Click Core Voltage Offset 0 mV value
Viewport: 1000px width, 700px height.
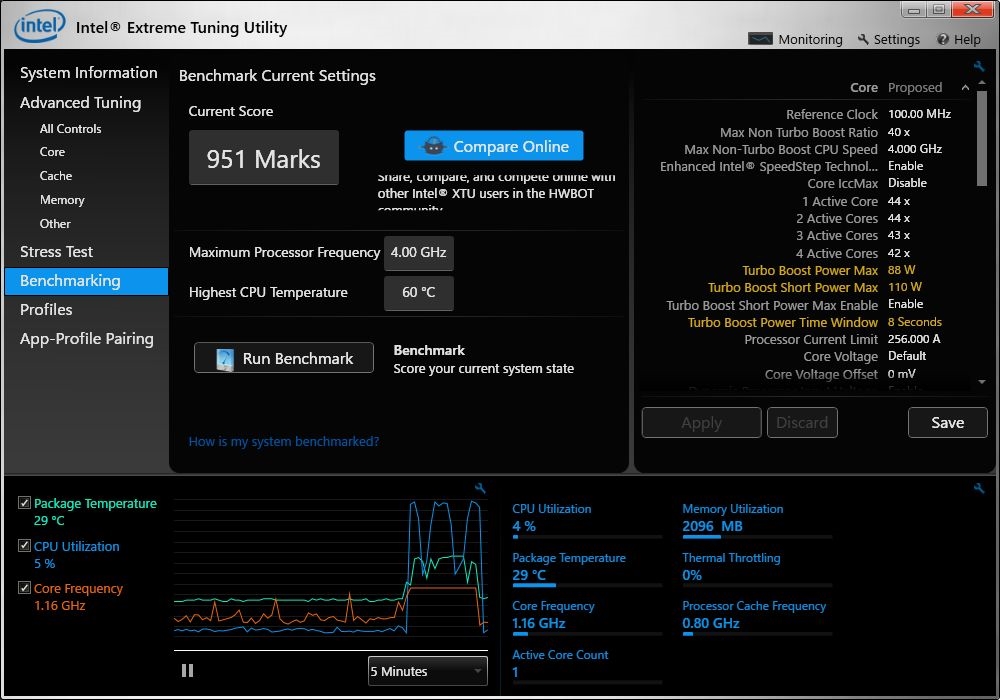click(901, 374)
